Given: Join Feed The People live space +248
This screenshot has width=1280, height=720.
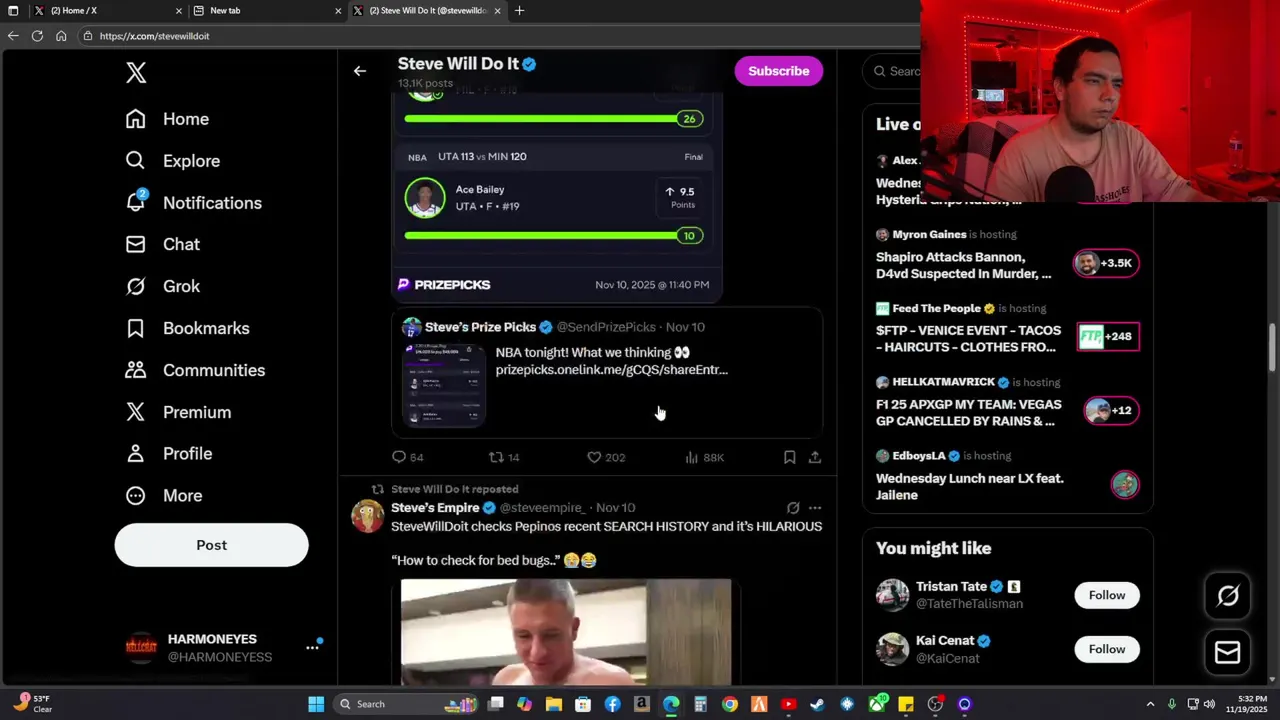Looking at the screenshot, I should coord(1108,337).
